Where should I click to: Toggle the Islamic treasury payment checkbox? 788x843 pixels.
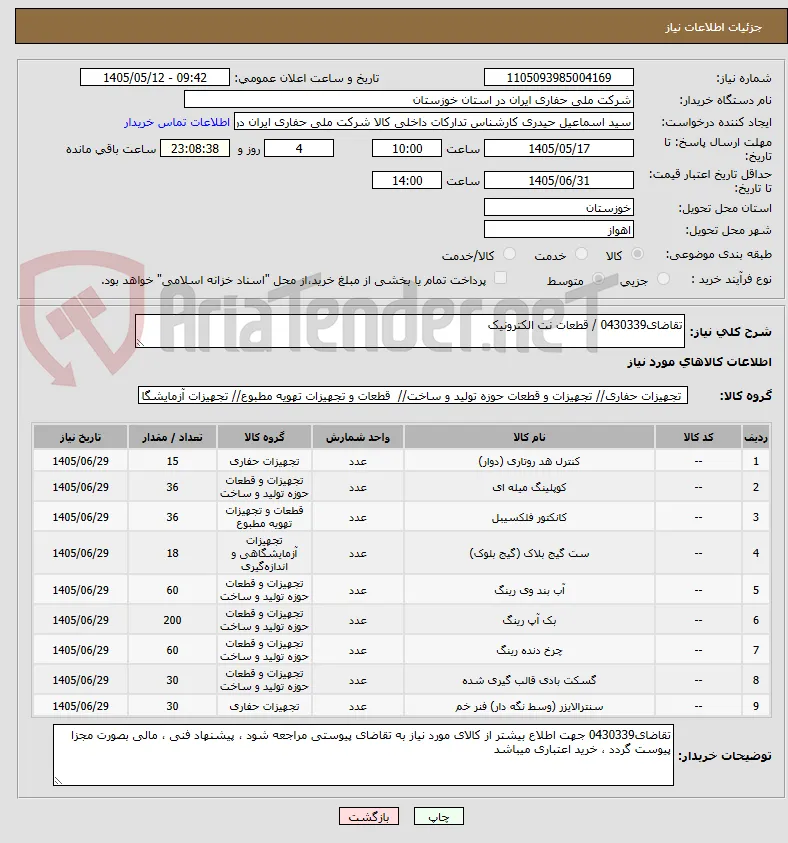click(500, 278)
